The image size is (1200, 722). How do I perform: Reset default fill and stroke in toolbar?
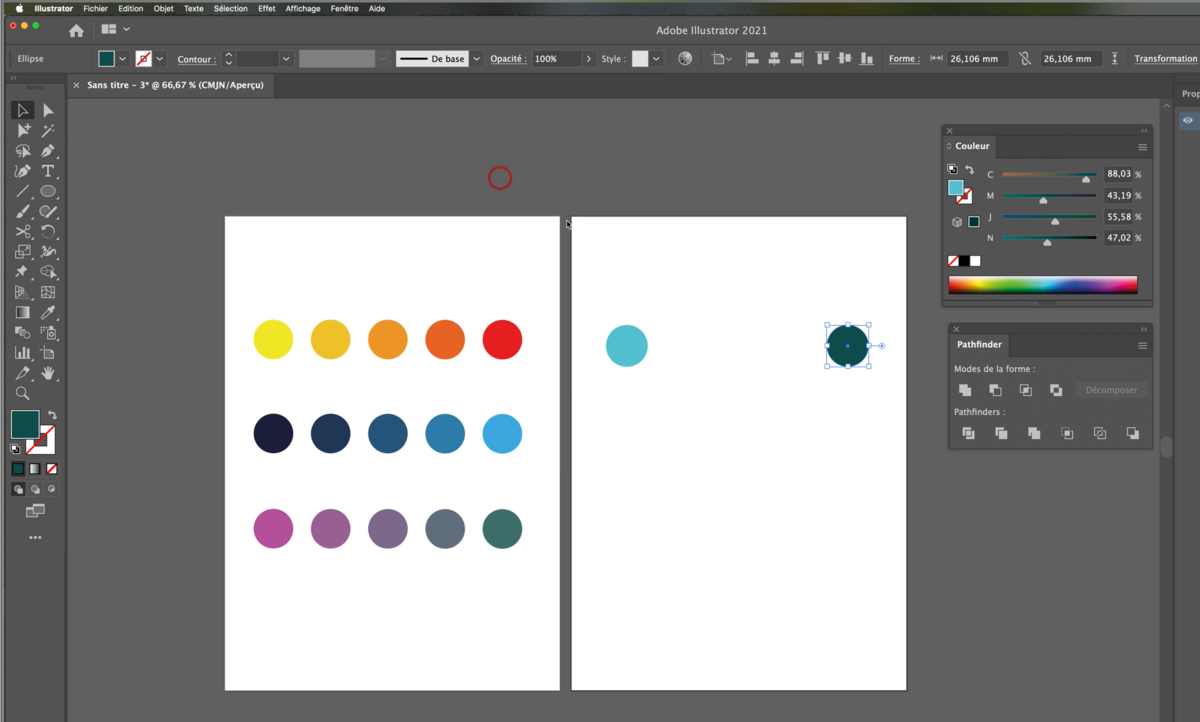tap(16, 449)
